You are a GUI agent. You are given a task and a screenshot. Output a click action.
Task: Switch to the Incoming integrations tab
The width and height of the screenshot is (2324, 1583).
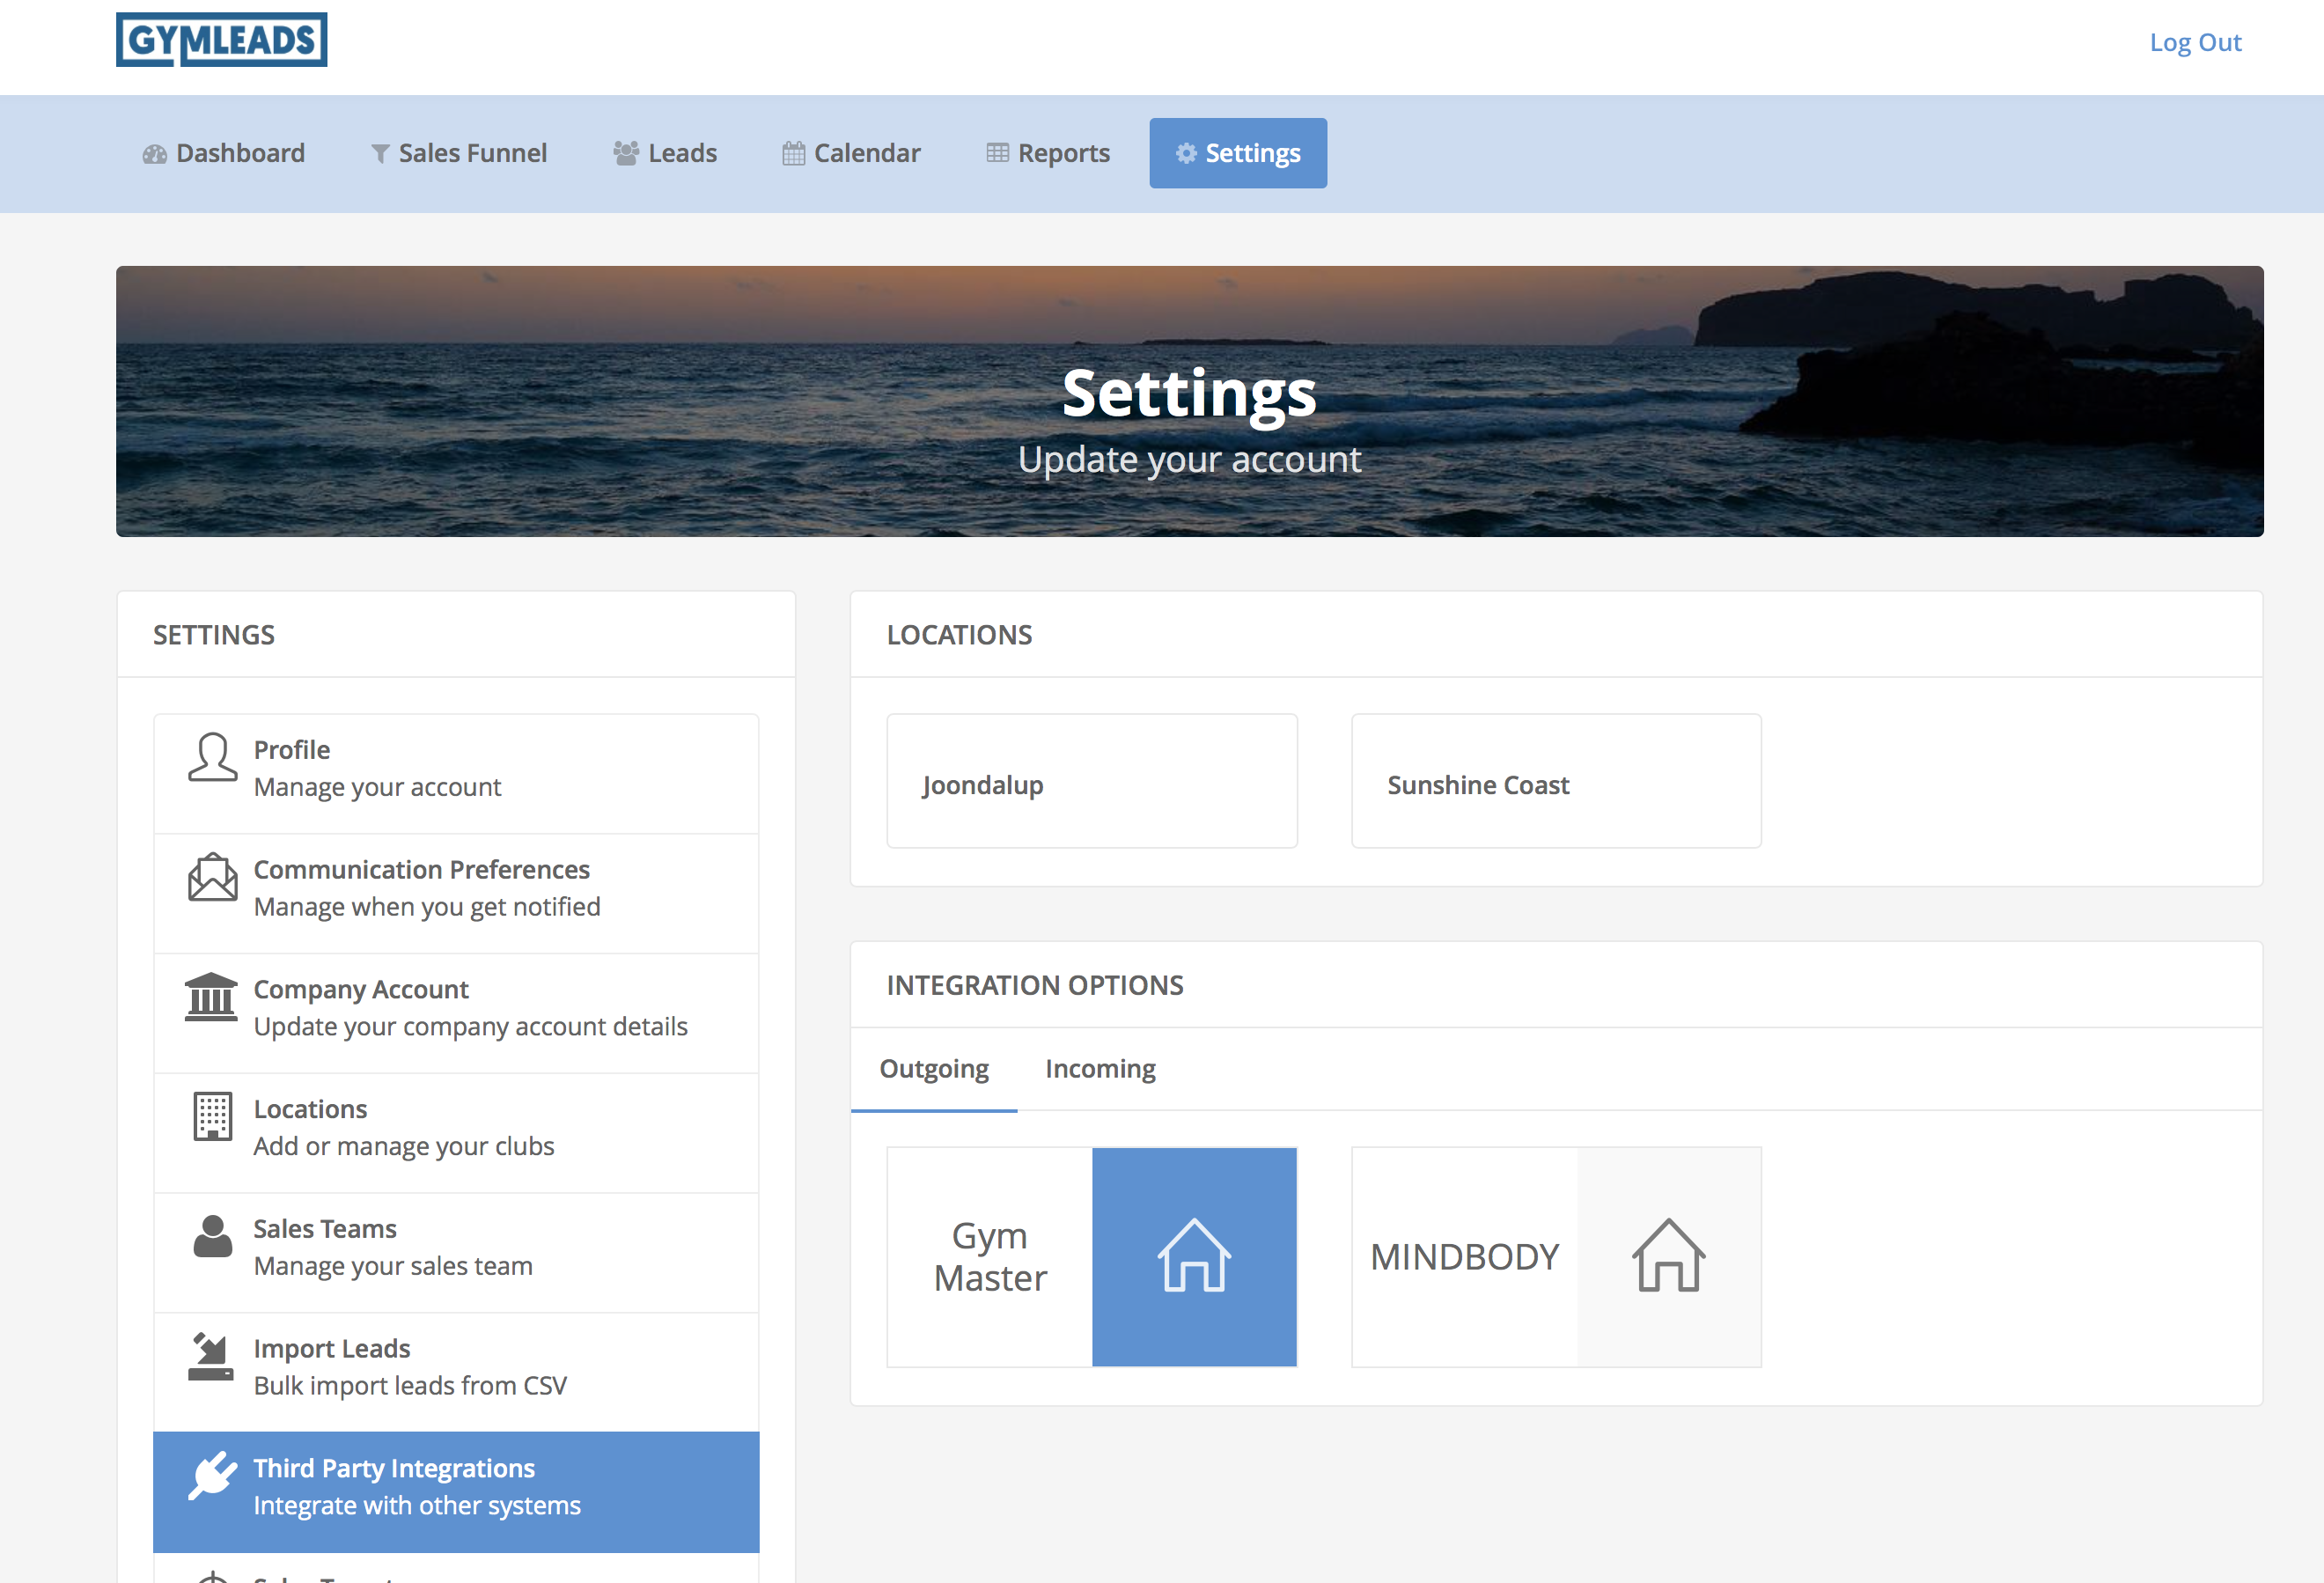click(x=1100, y=1068)
